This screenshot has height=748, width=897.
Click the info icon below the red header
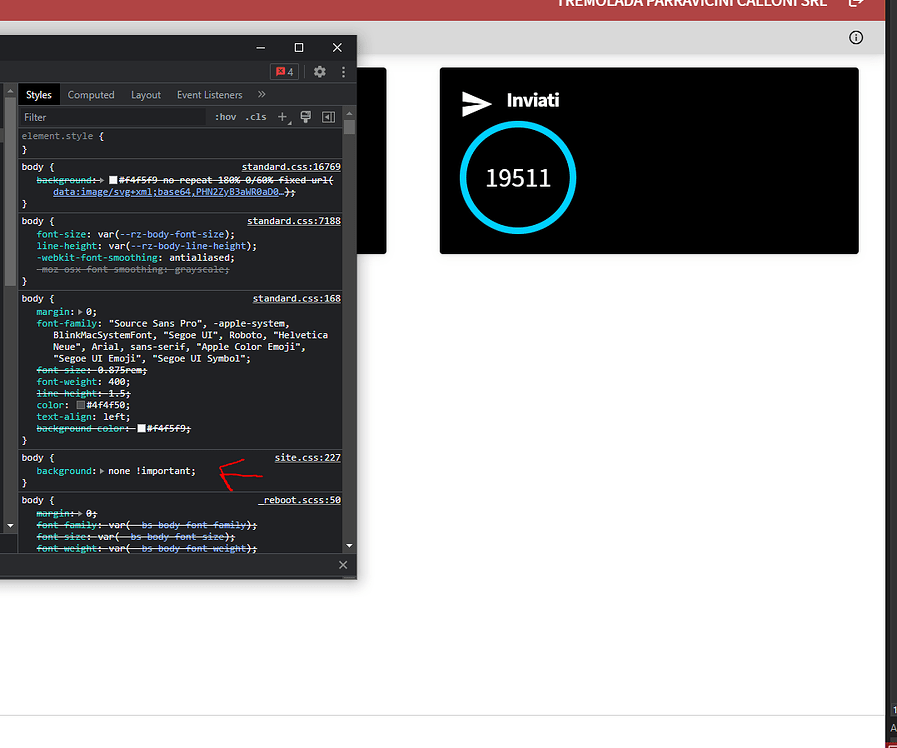click(856, 37)
